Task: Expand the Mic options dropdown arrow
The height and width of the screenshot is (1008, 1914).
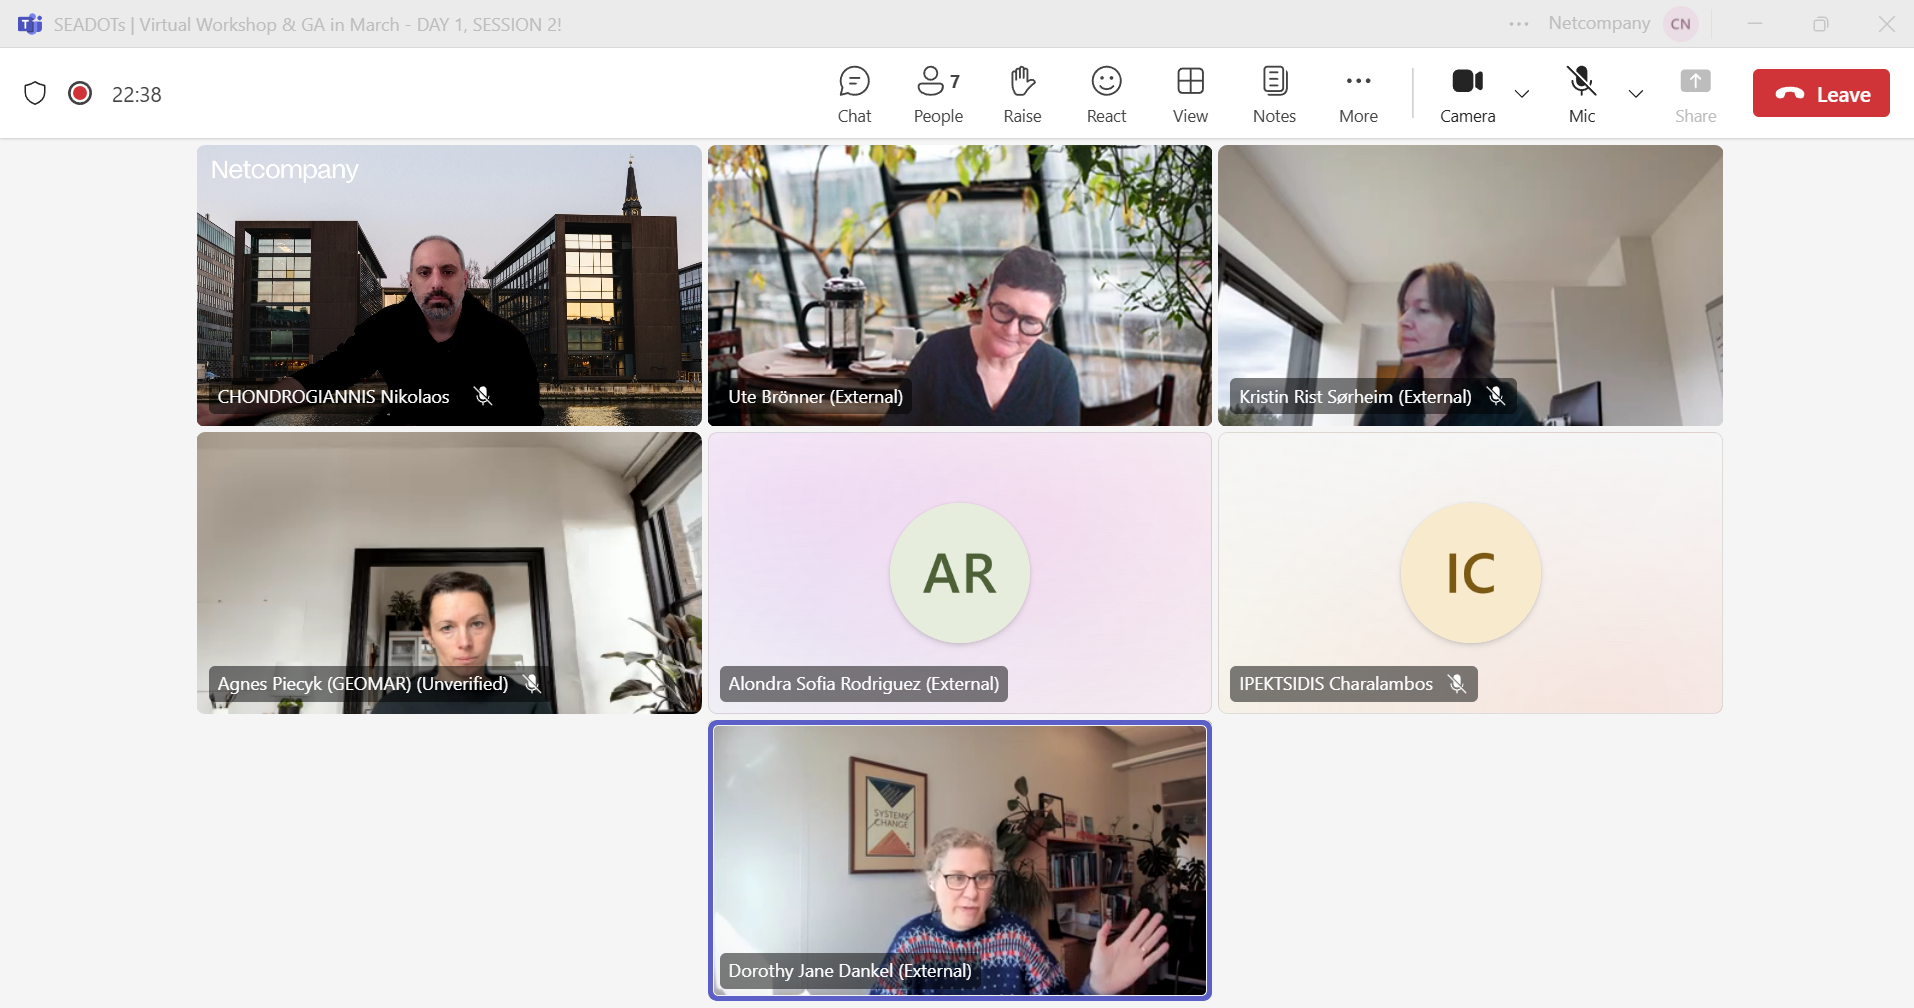Action: pyautogui.click(x=1636, y=94)
